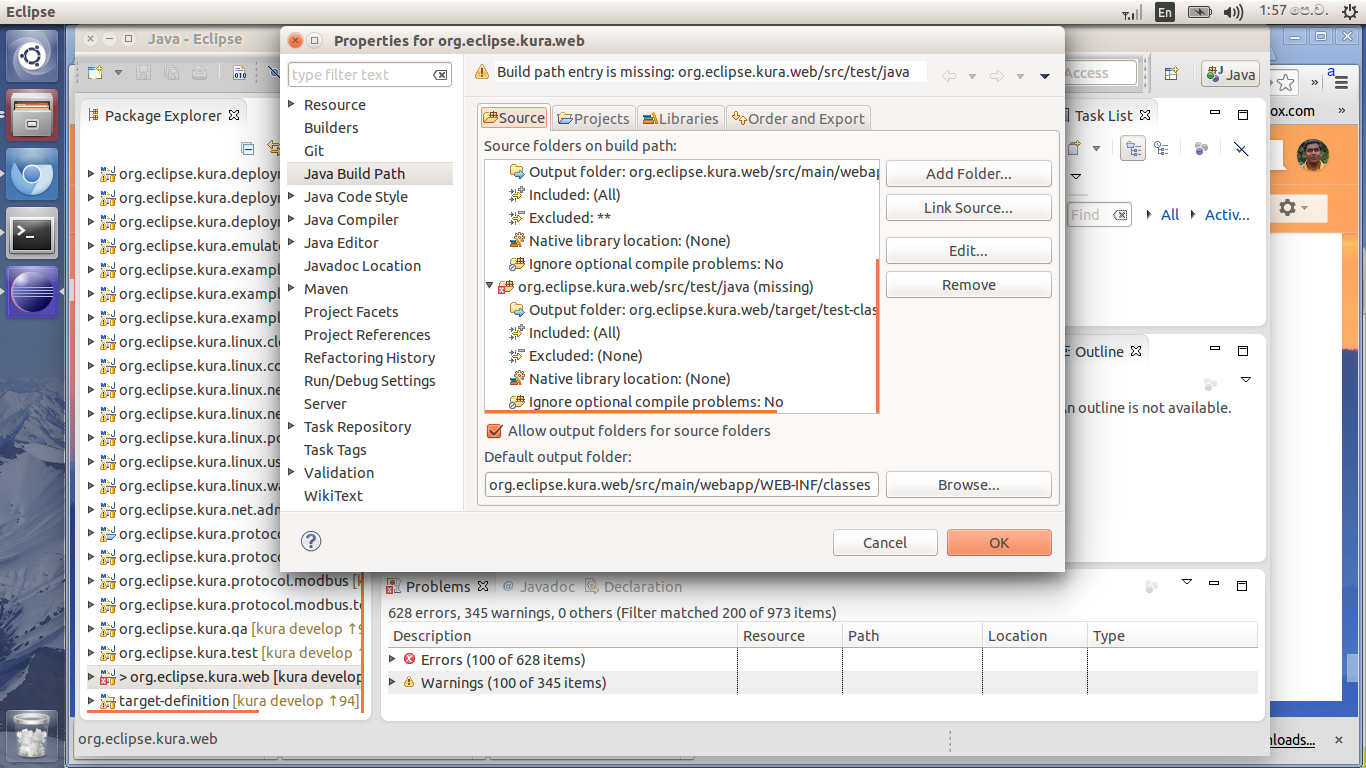
Task: Open the Ubuntu Dash launcher icon
Action: (x=33, y=56)
